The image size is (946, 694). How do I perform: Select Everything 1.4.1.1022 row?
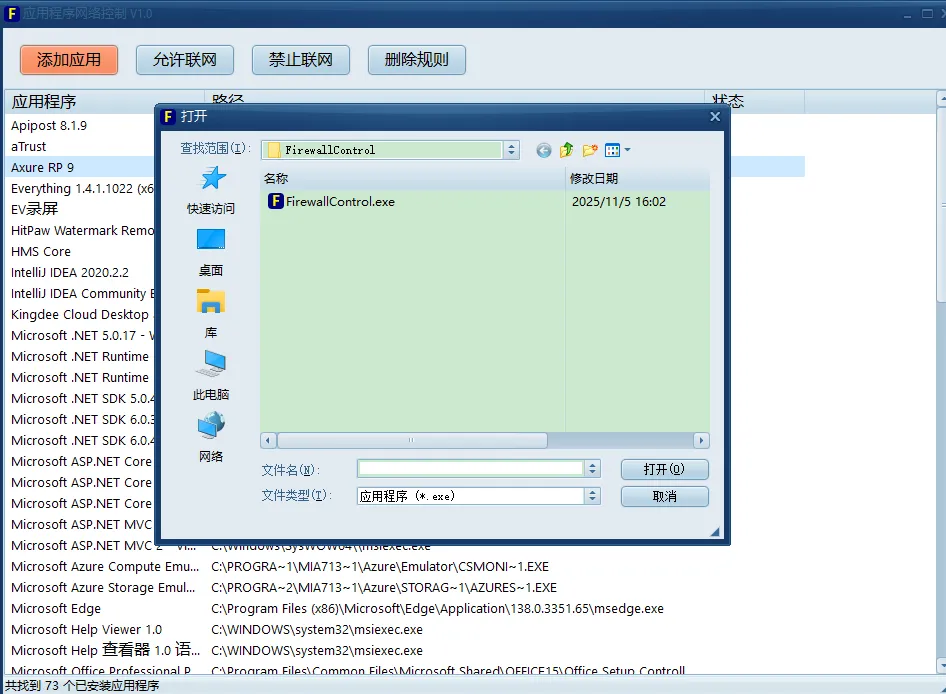tap(82, 188)
